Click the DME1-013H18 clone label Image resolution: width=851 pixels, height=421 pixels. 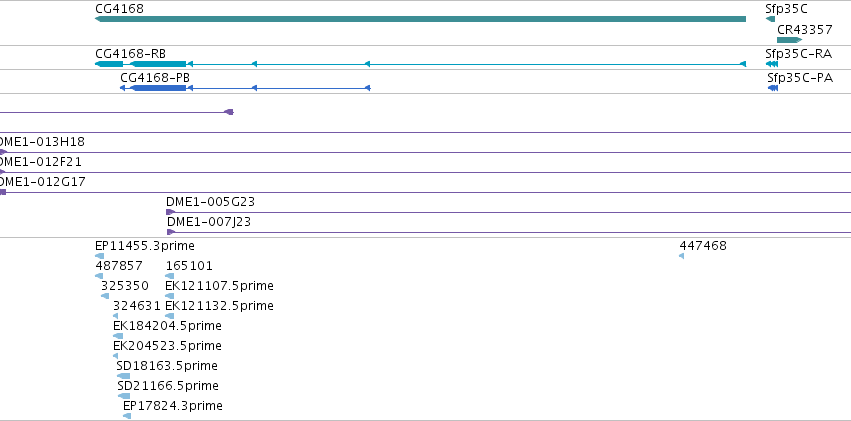click(x=42, y=142)
